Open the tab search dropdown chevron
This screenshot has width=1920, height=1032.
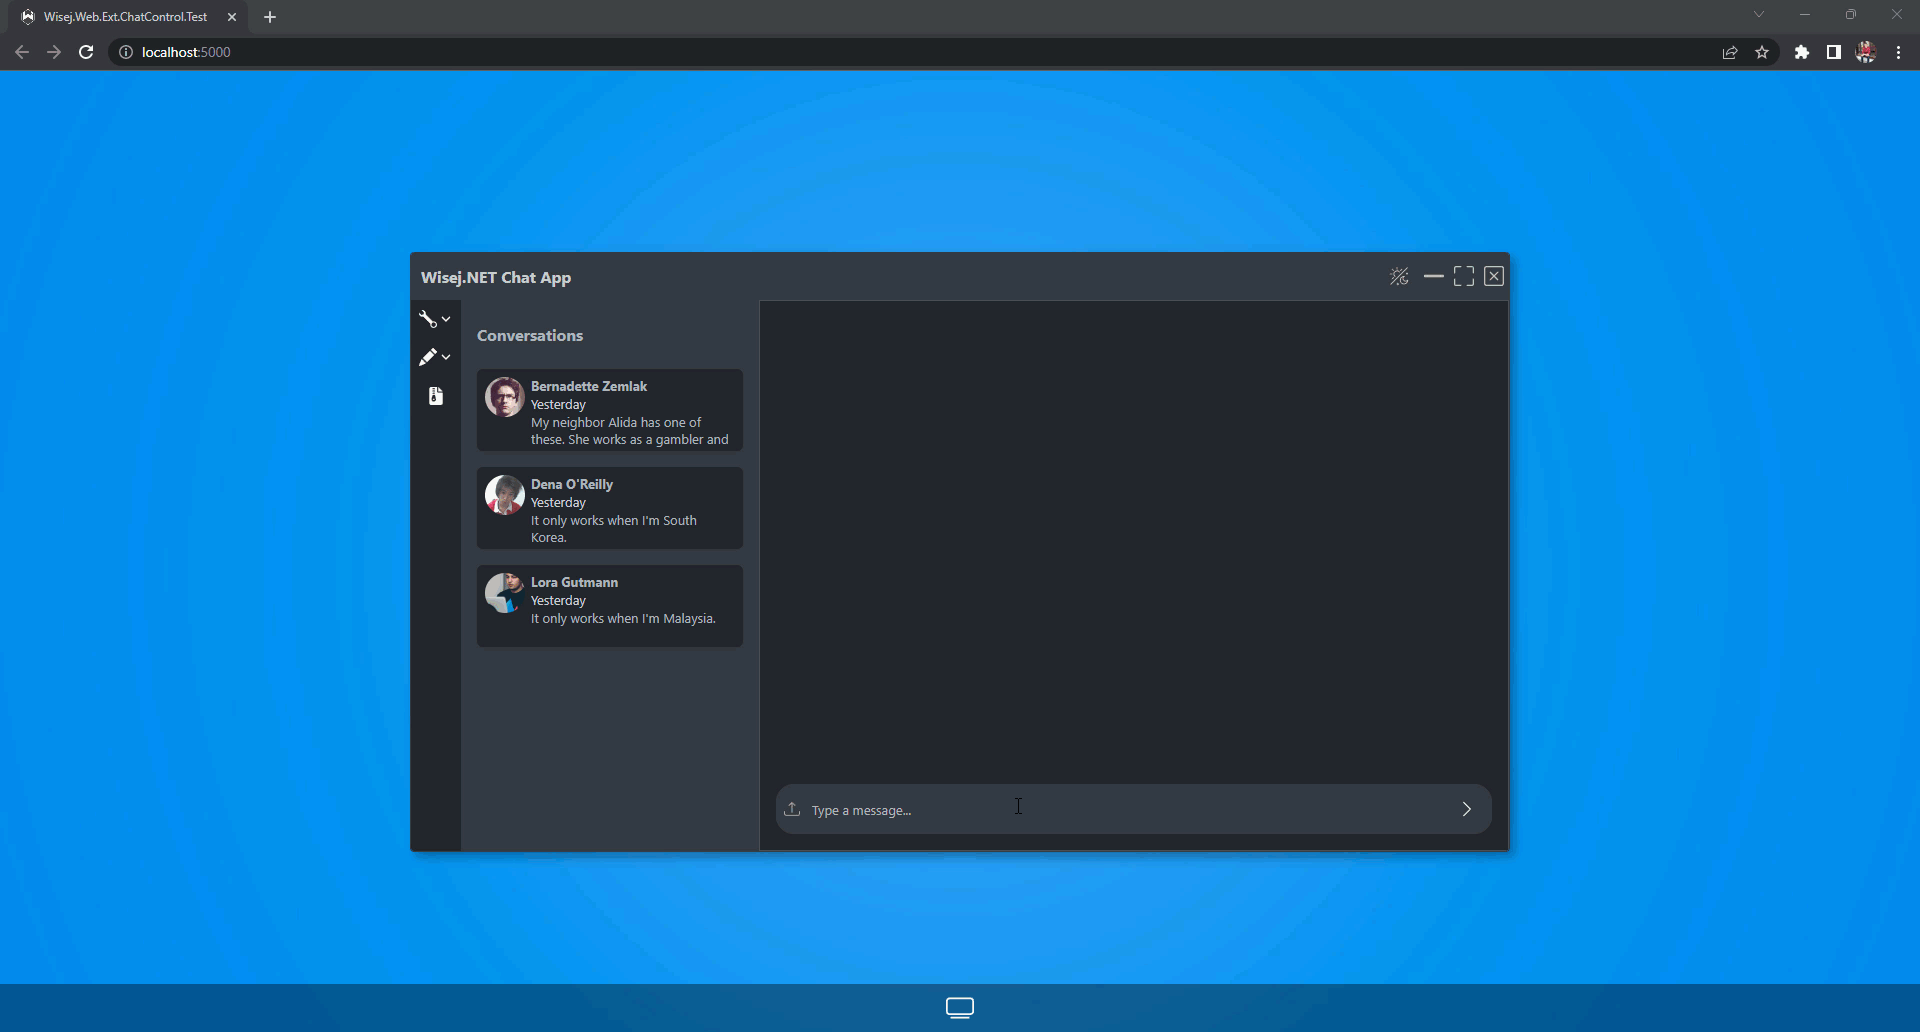(x=1759, y=14)
